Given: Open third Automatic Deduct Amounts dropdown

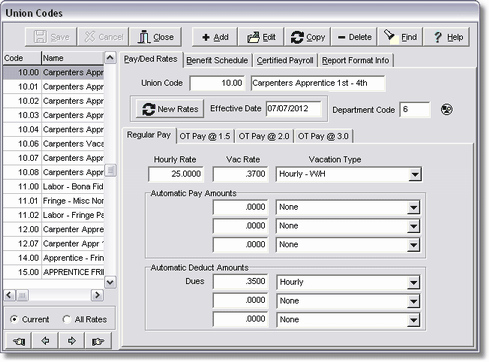Looking at the screenshot, I should pos(413,320).
